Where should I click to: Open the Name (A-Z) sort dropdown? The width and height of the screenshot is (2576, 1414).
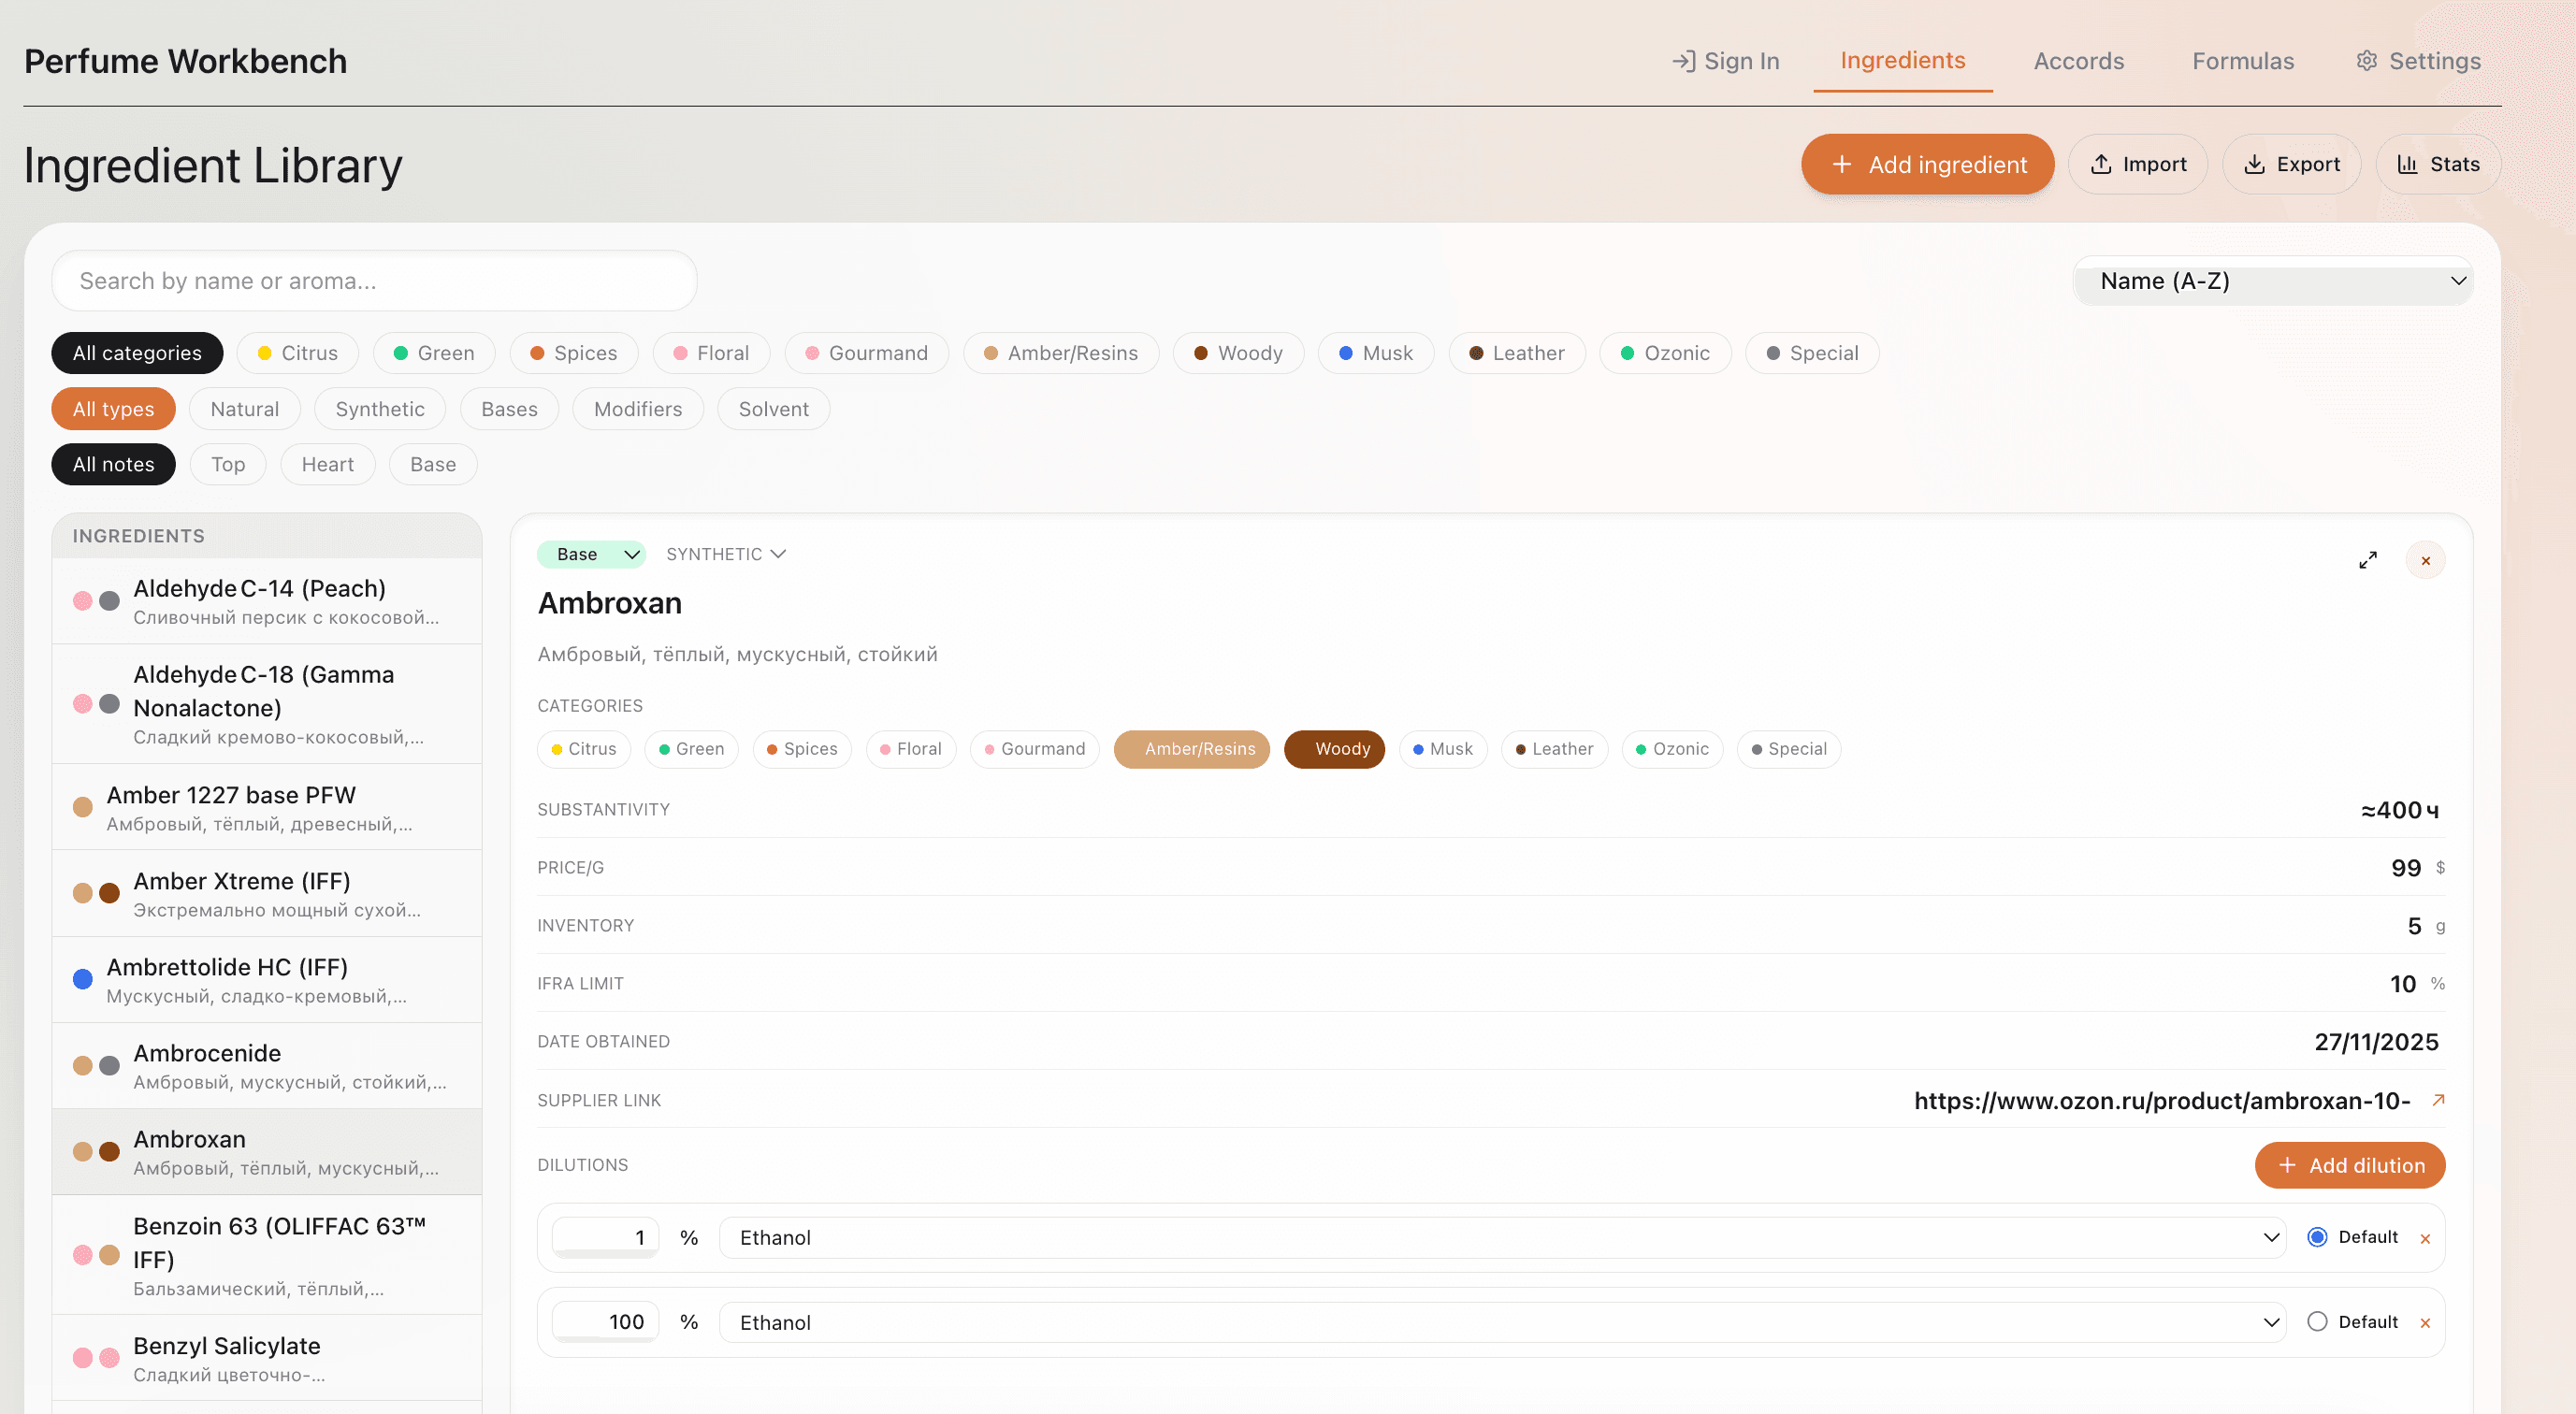[2273, 281]
